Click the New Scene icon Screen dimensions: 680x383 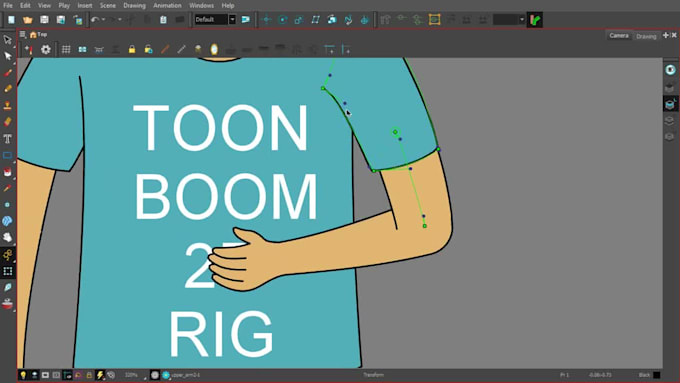(11, 20)
